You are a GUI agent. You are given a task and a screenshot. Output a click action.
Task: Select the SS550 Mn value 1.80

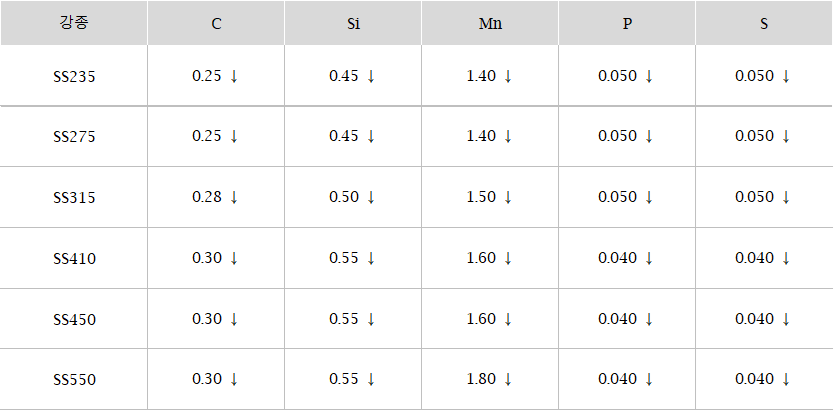click(481, 379)
